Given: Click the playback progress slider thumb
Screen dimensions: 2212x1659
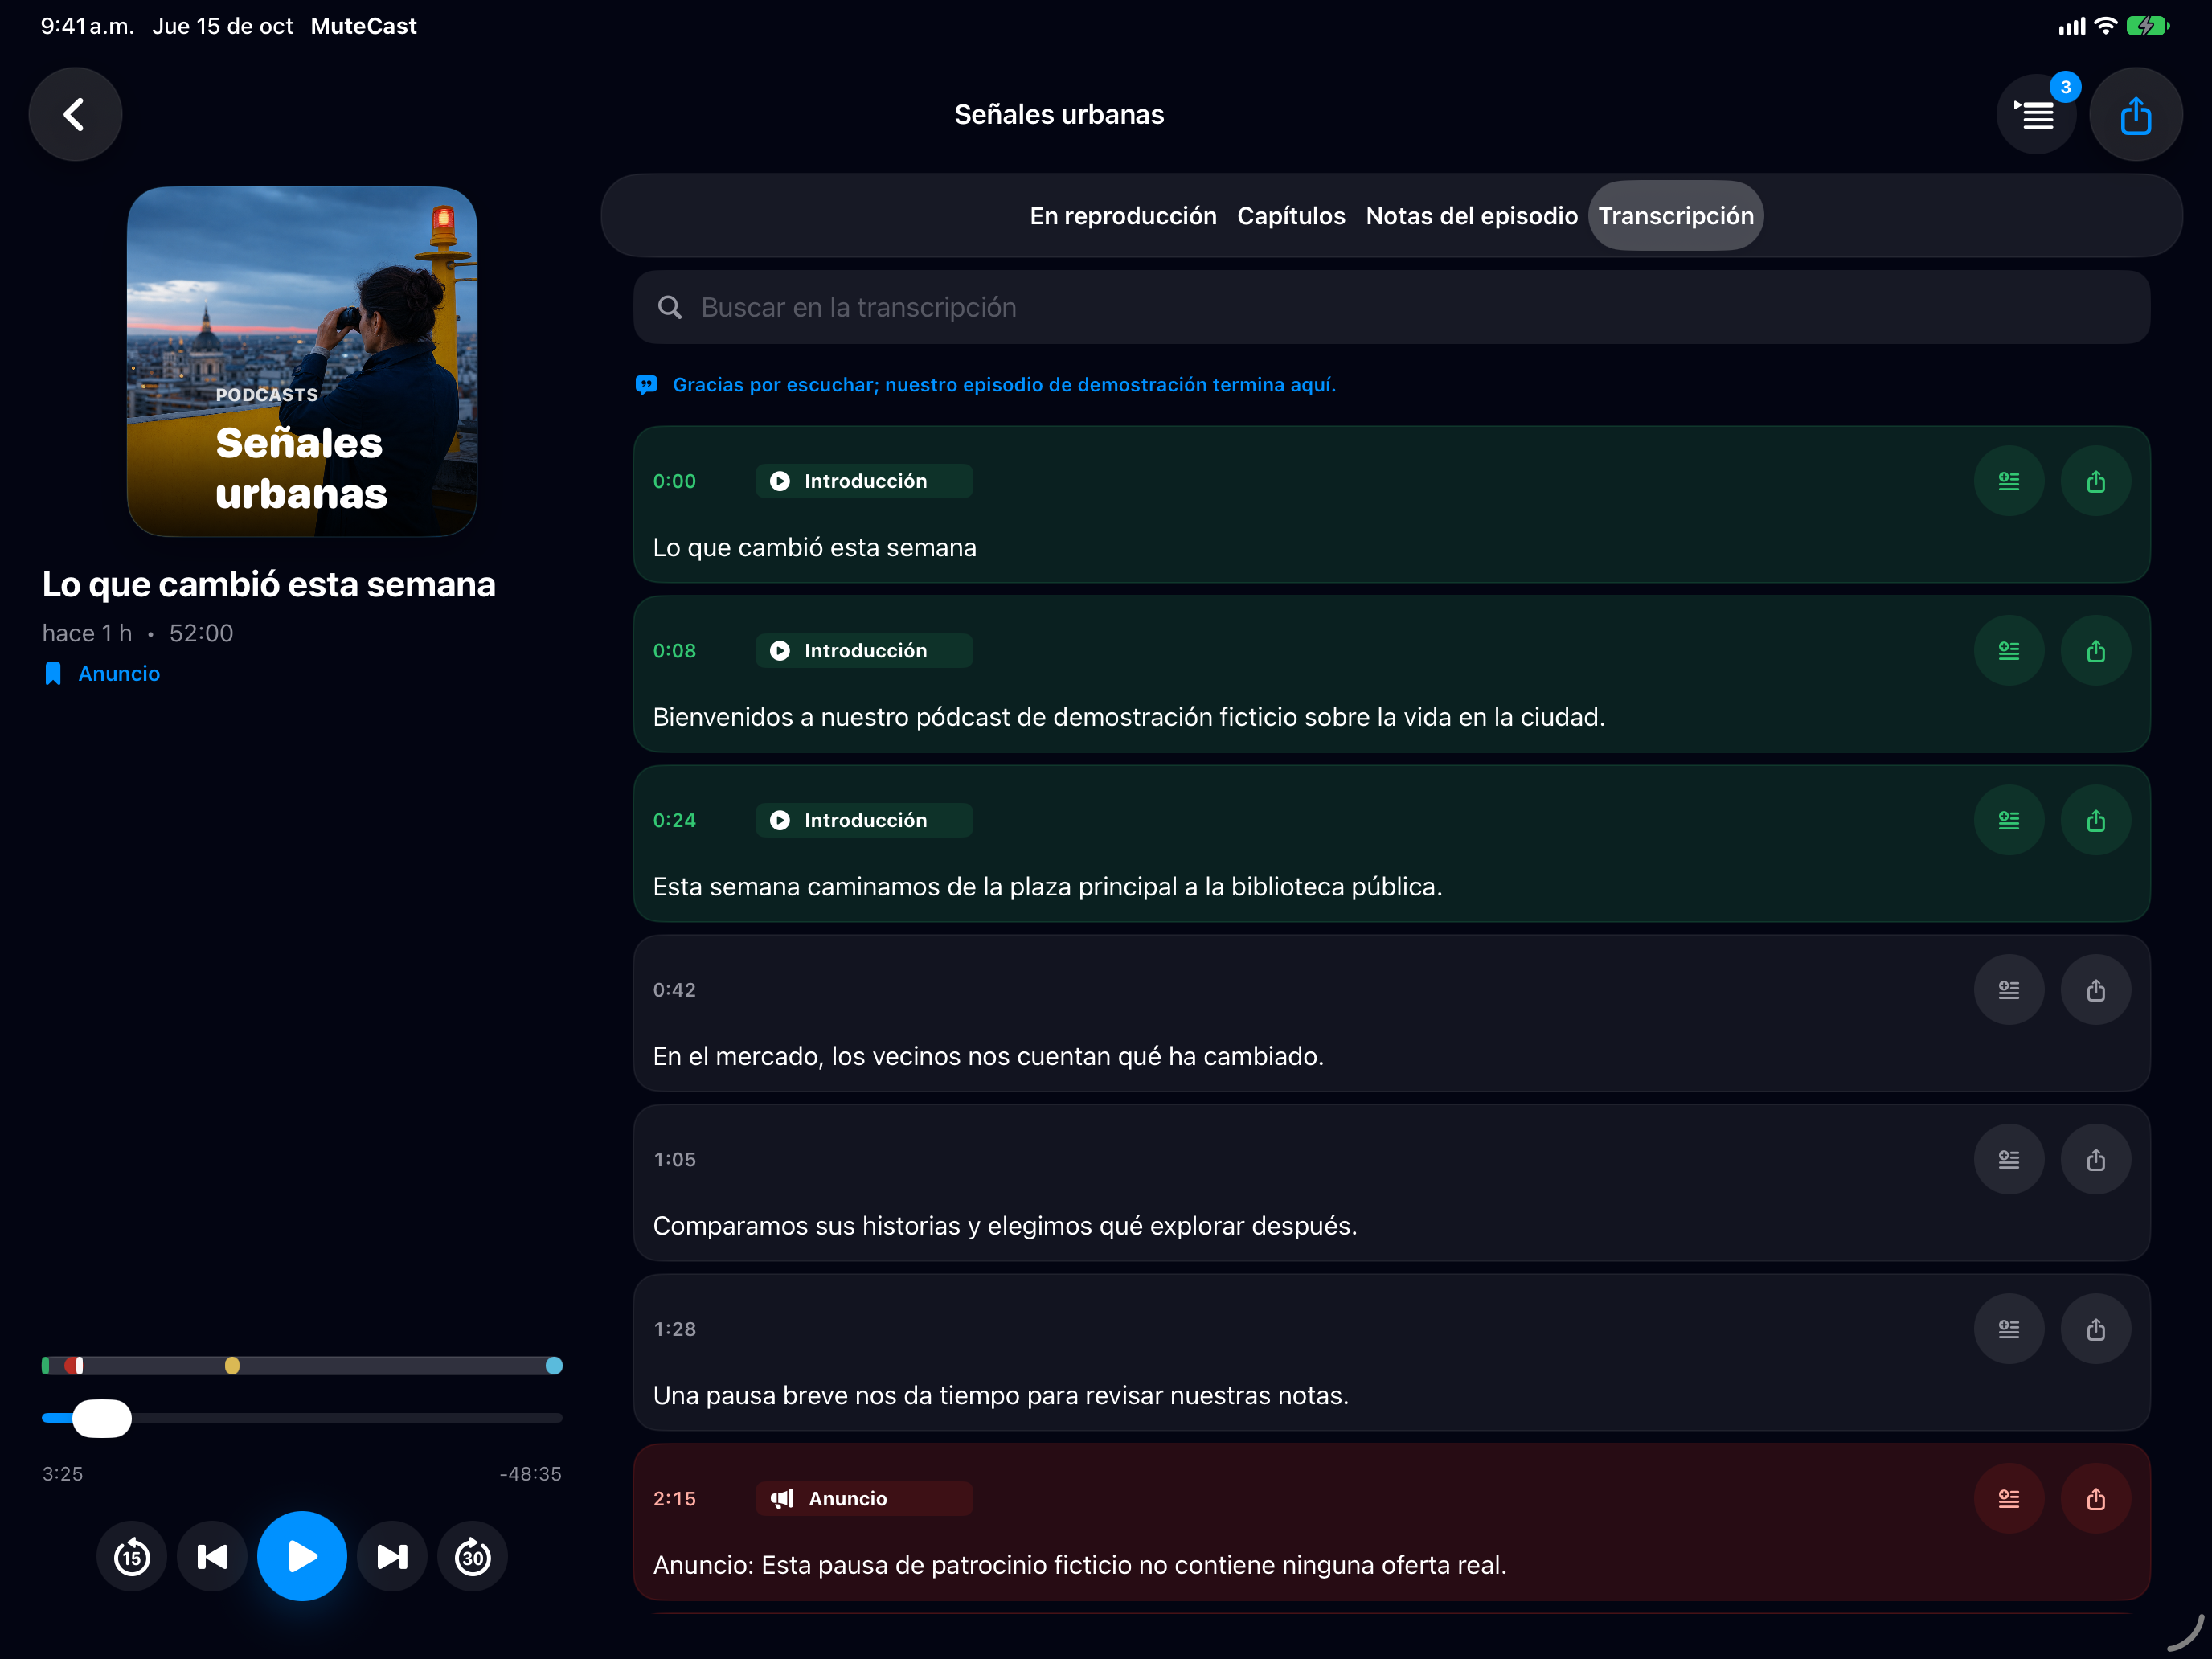Looking at the screenshot, I should 102,1418.
